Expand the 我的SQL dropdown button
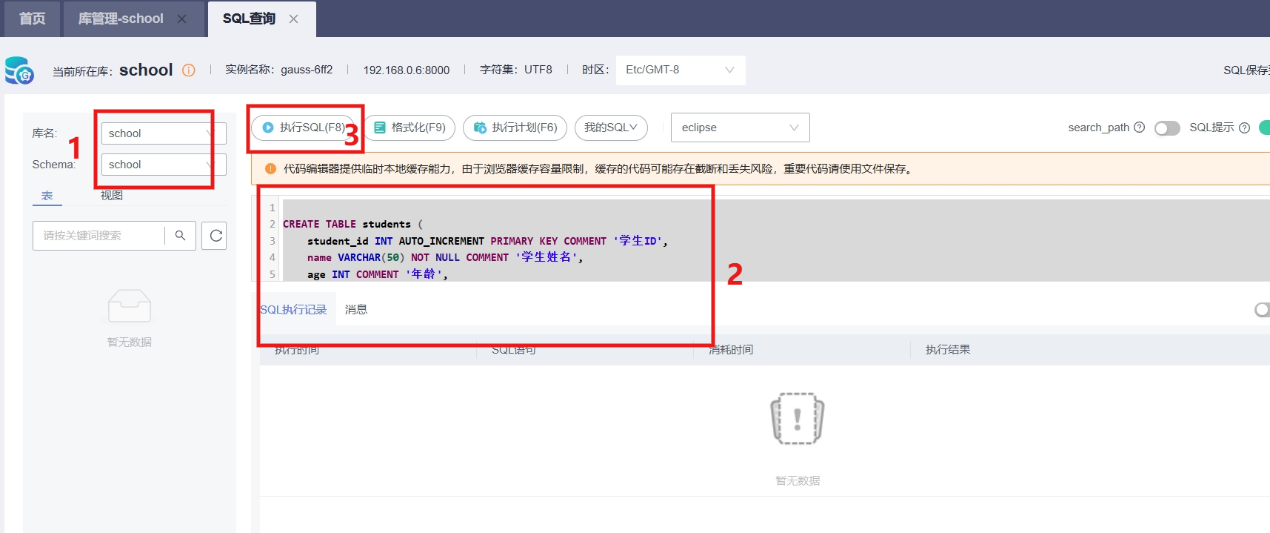 (x=611, y=128)
